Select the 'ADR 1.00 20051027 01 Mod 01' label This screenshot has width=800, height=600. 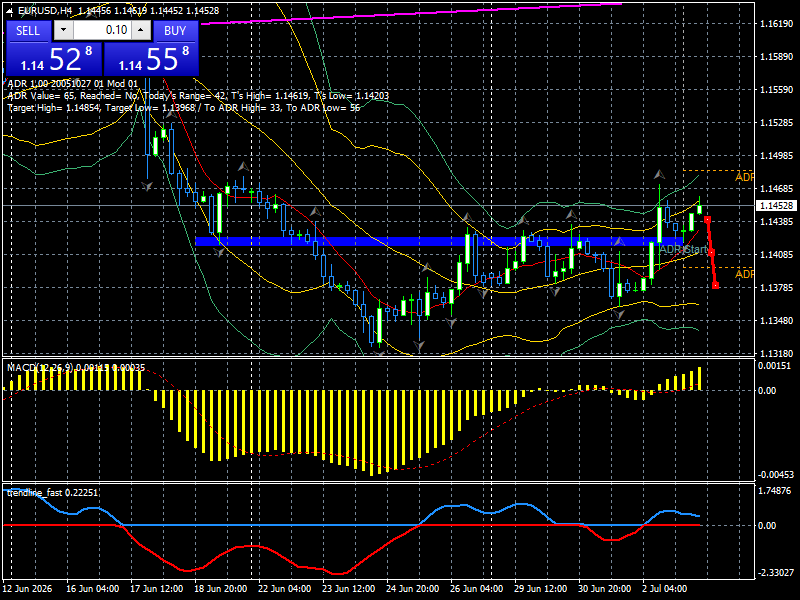click(72, 84)
